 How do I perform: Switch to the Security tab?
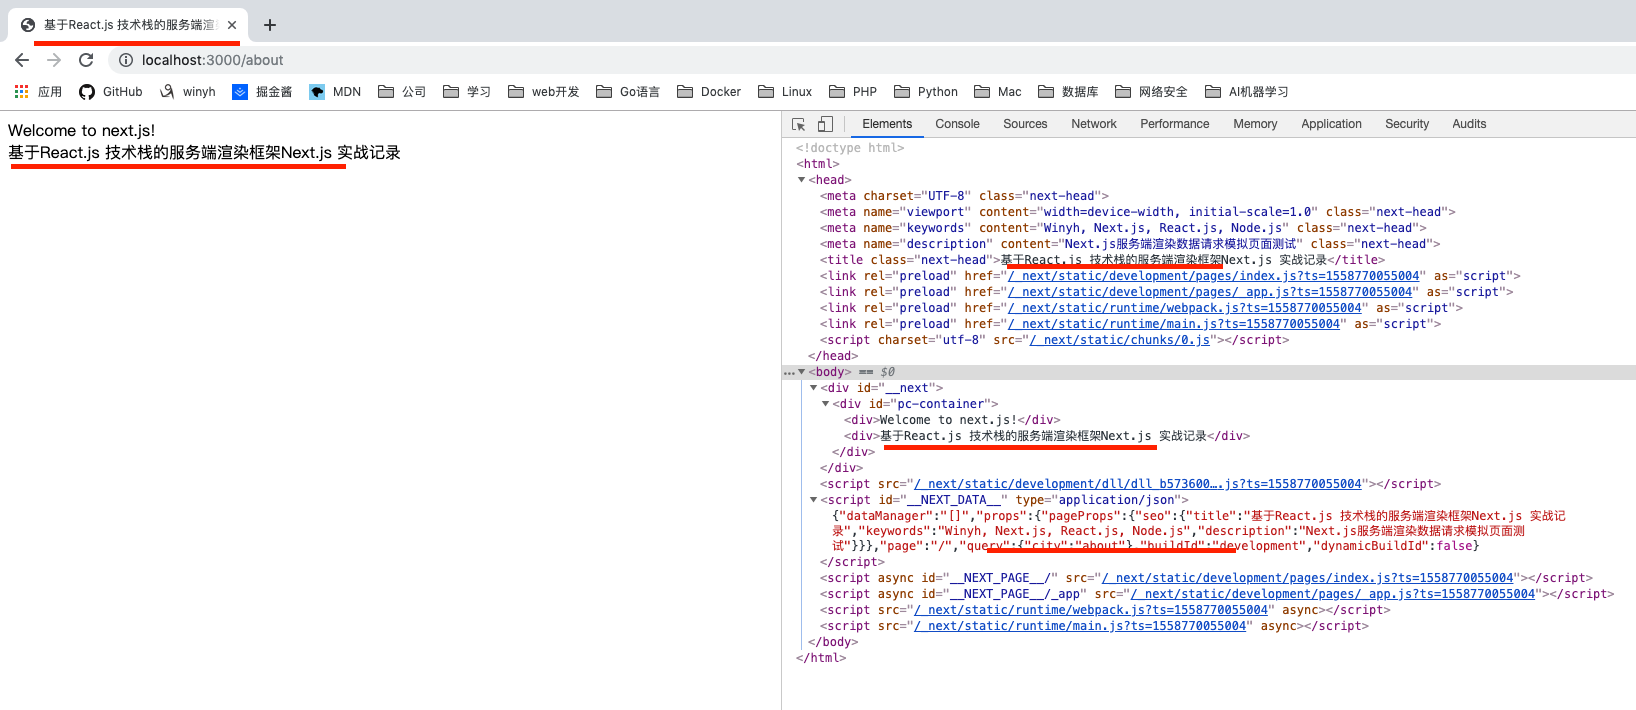coord(1407,124)
